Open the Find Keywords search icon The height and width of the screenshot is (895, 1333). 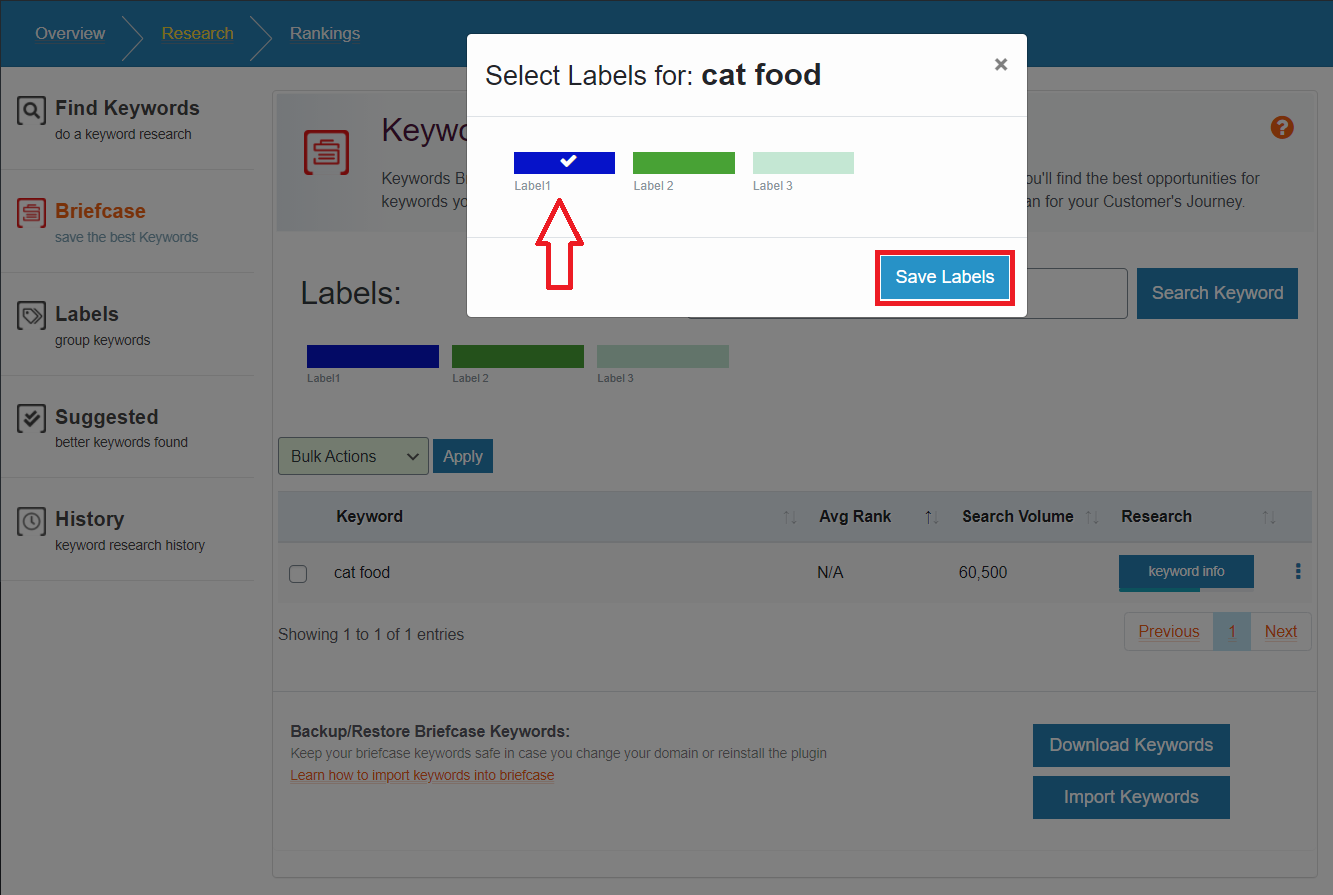31,110
